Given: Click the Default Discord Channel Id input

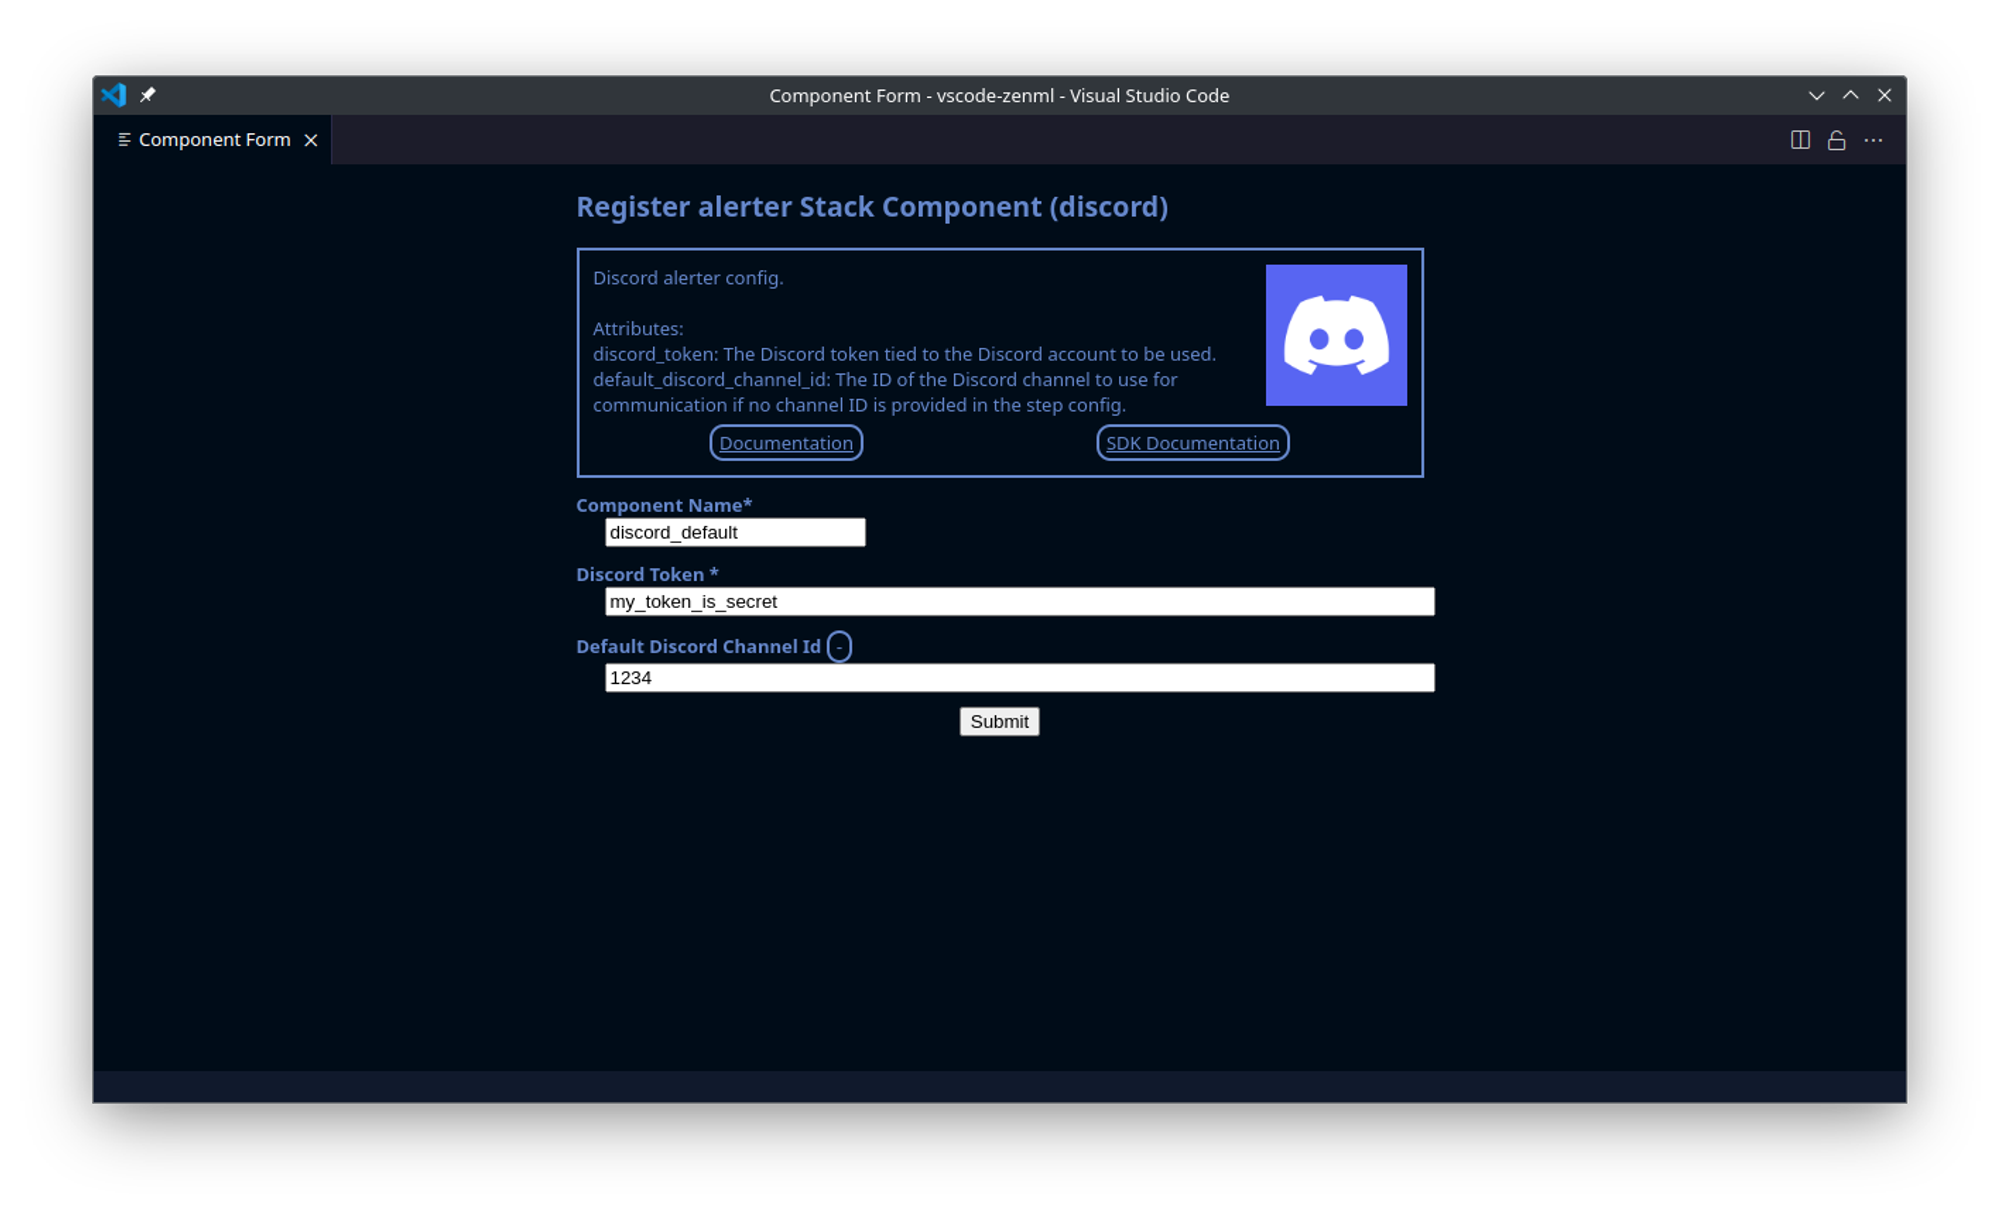Looking at the screenshot, I should click(x=1019, y=677).
